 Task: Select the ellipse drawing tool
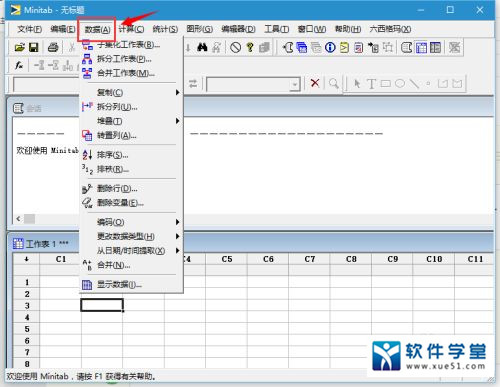(x=400, y=83)
